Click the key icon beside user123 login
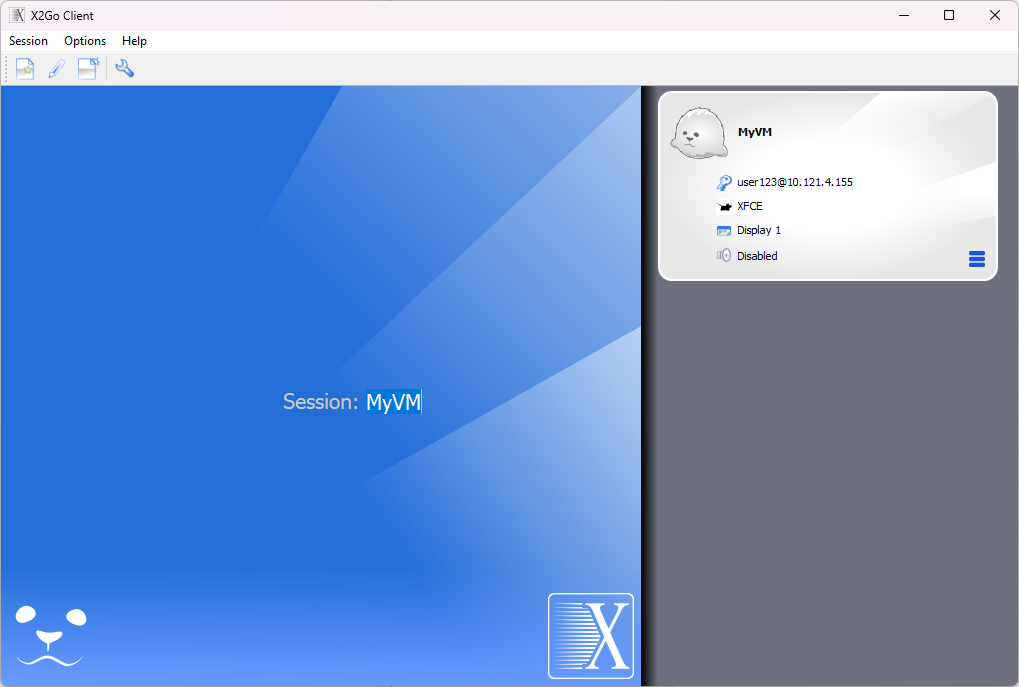1019x687 pixels. tap(724, 183)
